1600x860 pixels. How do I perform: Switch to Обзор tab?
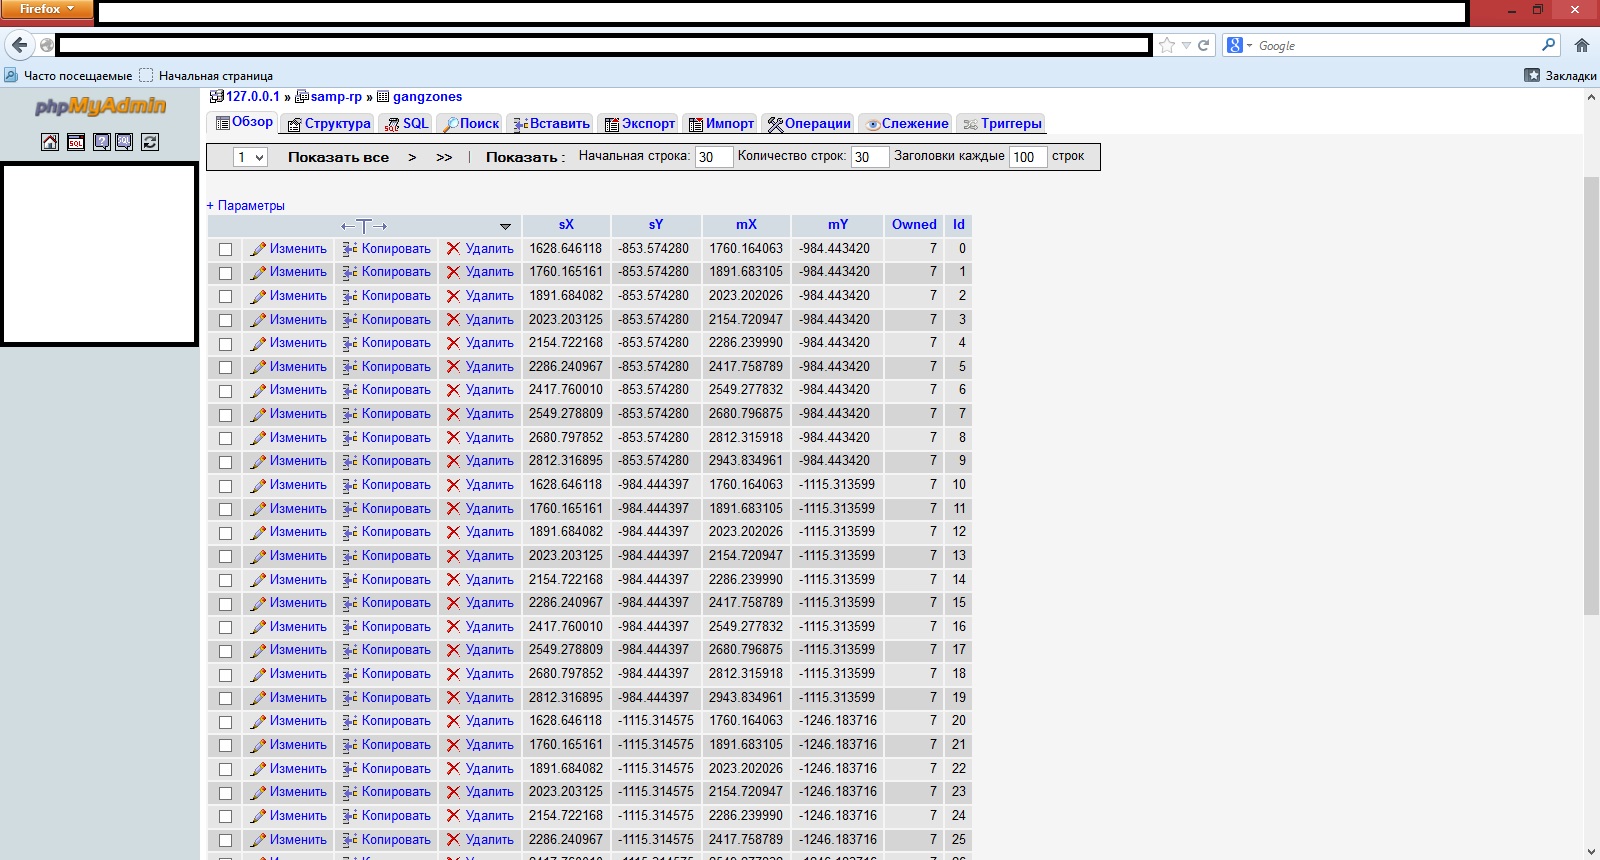pyautogui.click(x=244, y=122)
